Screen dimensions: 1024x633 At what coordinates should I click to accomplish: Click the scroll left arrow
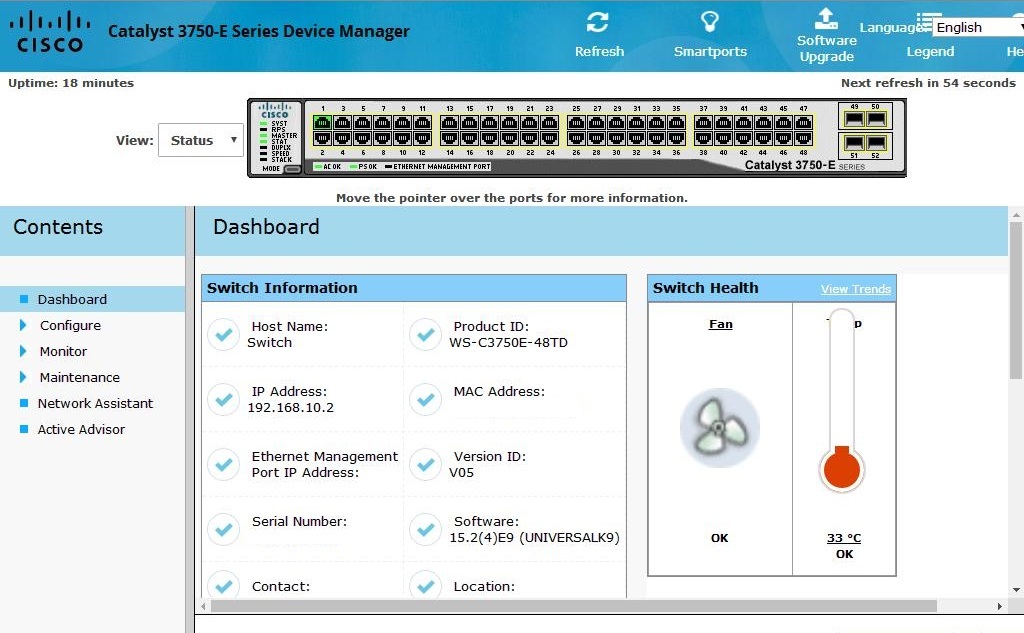[x=203, y=606]
